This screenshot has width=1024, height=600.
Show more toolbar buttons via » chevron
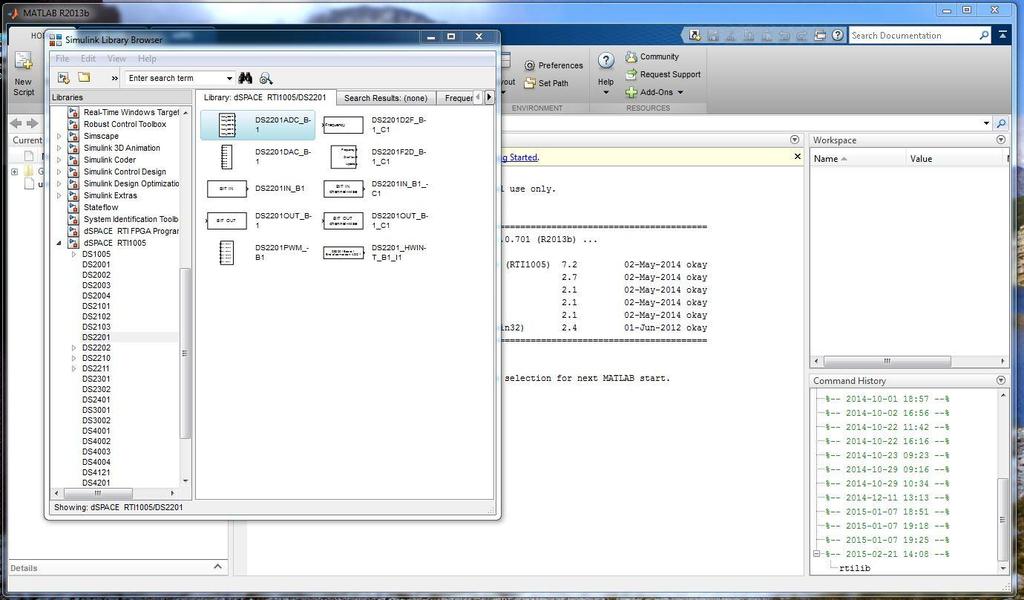(115, 78)
